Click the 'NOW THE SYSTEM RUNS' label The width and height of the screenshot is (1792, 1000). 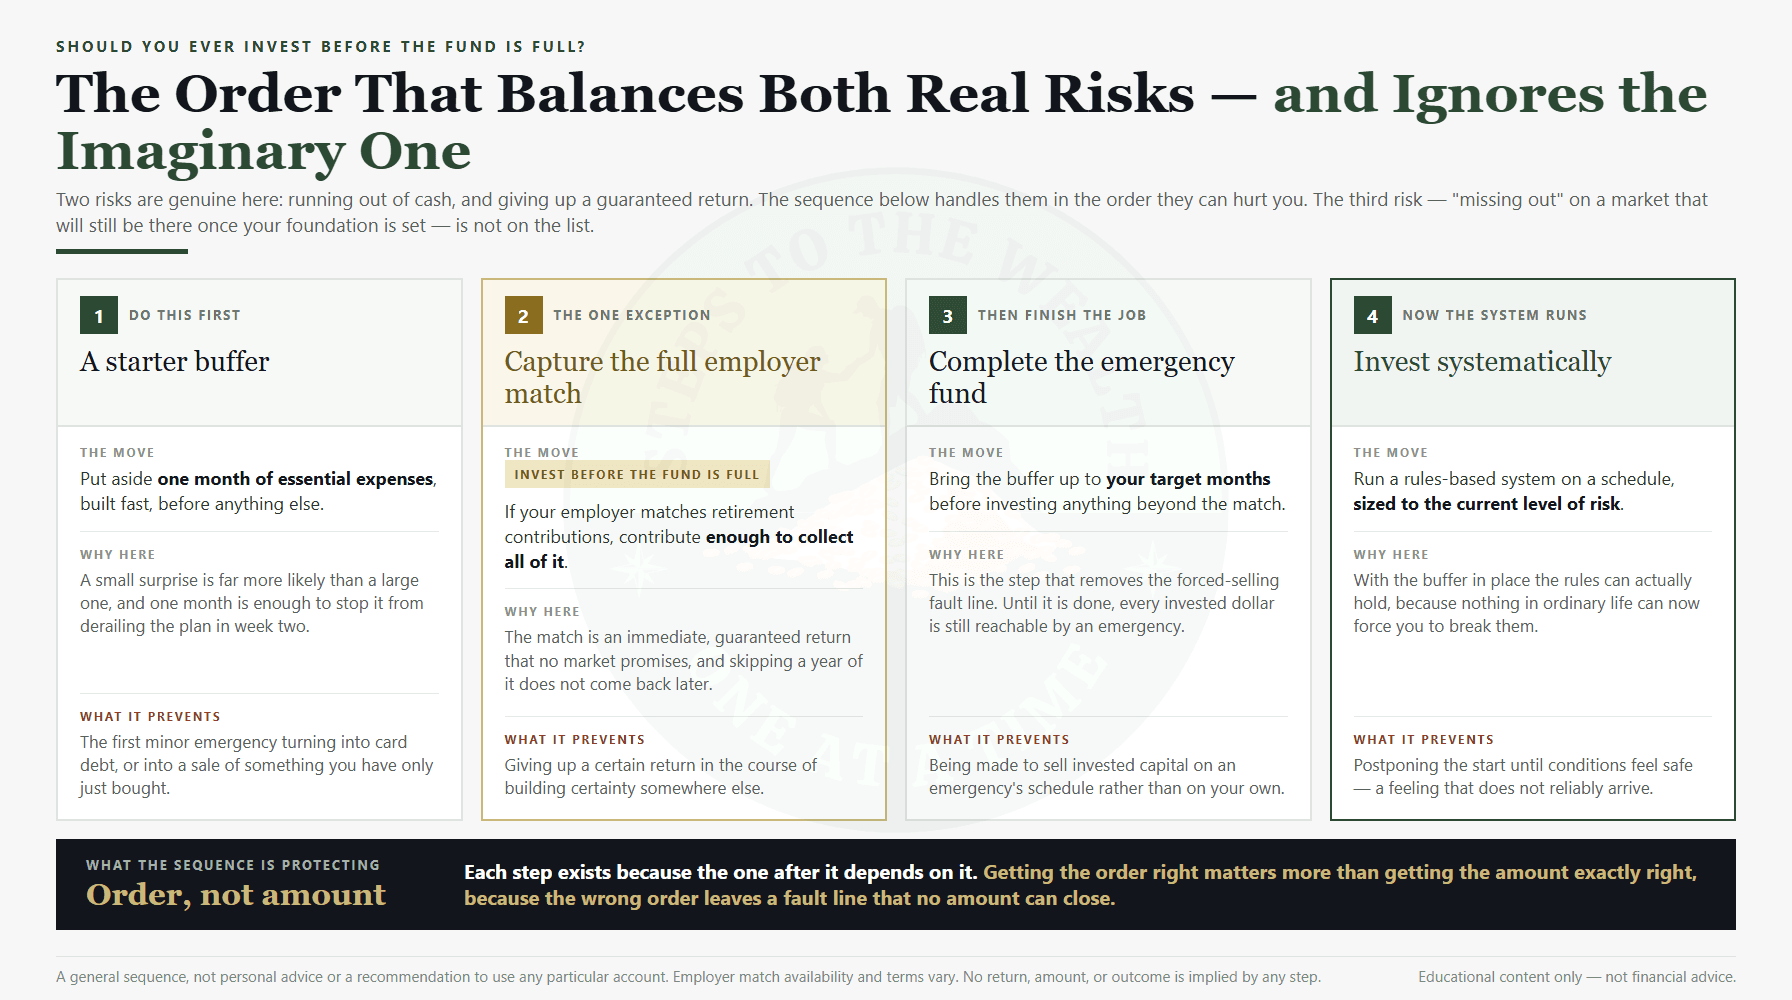point(1494,315)
